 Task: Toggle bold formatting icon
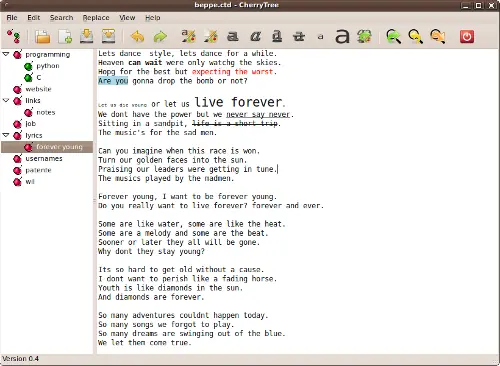(233, 36)
